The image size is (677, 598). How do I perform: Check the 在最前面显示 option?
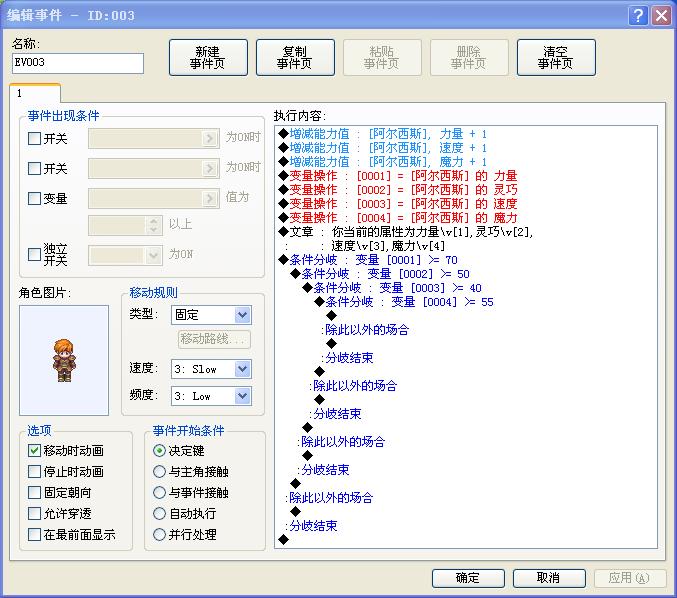tap(34, 535)
